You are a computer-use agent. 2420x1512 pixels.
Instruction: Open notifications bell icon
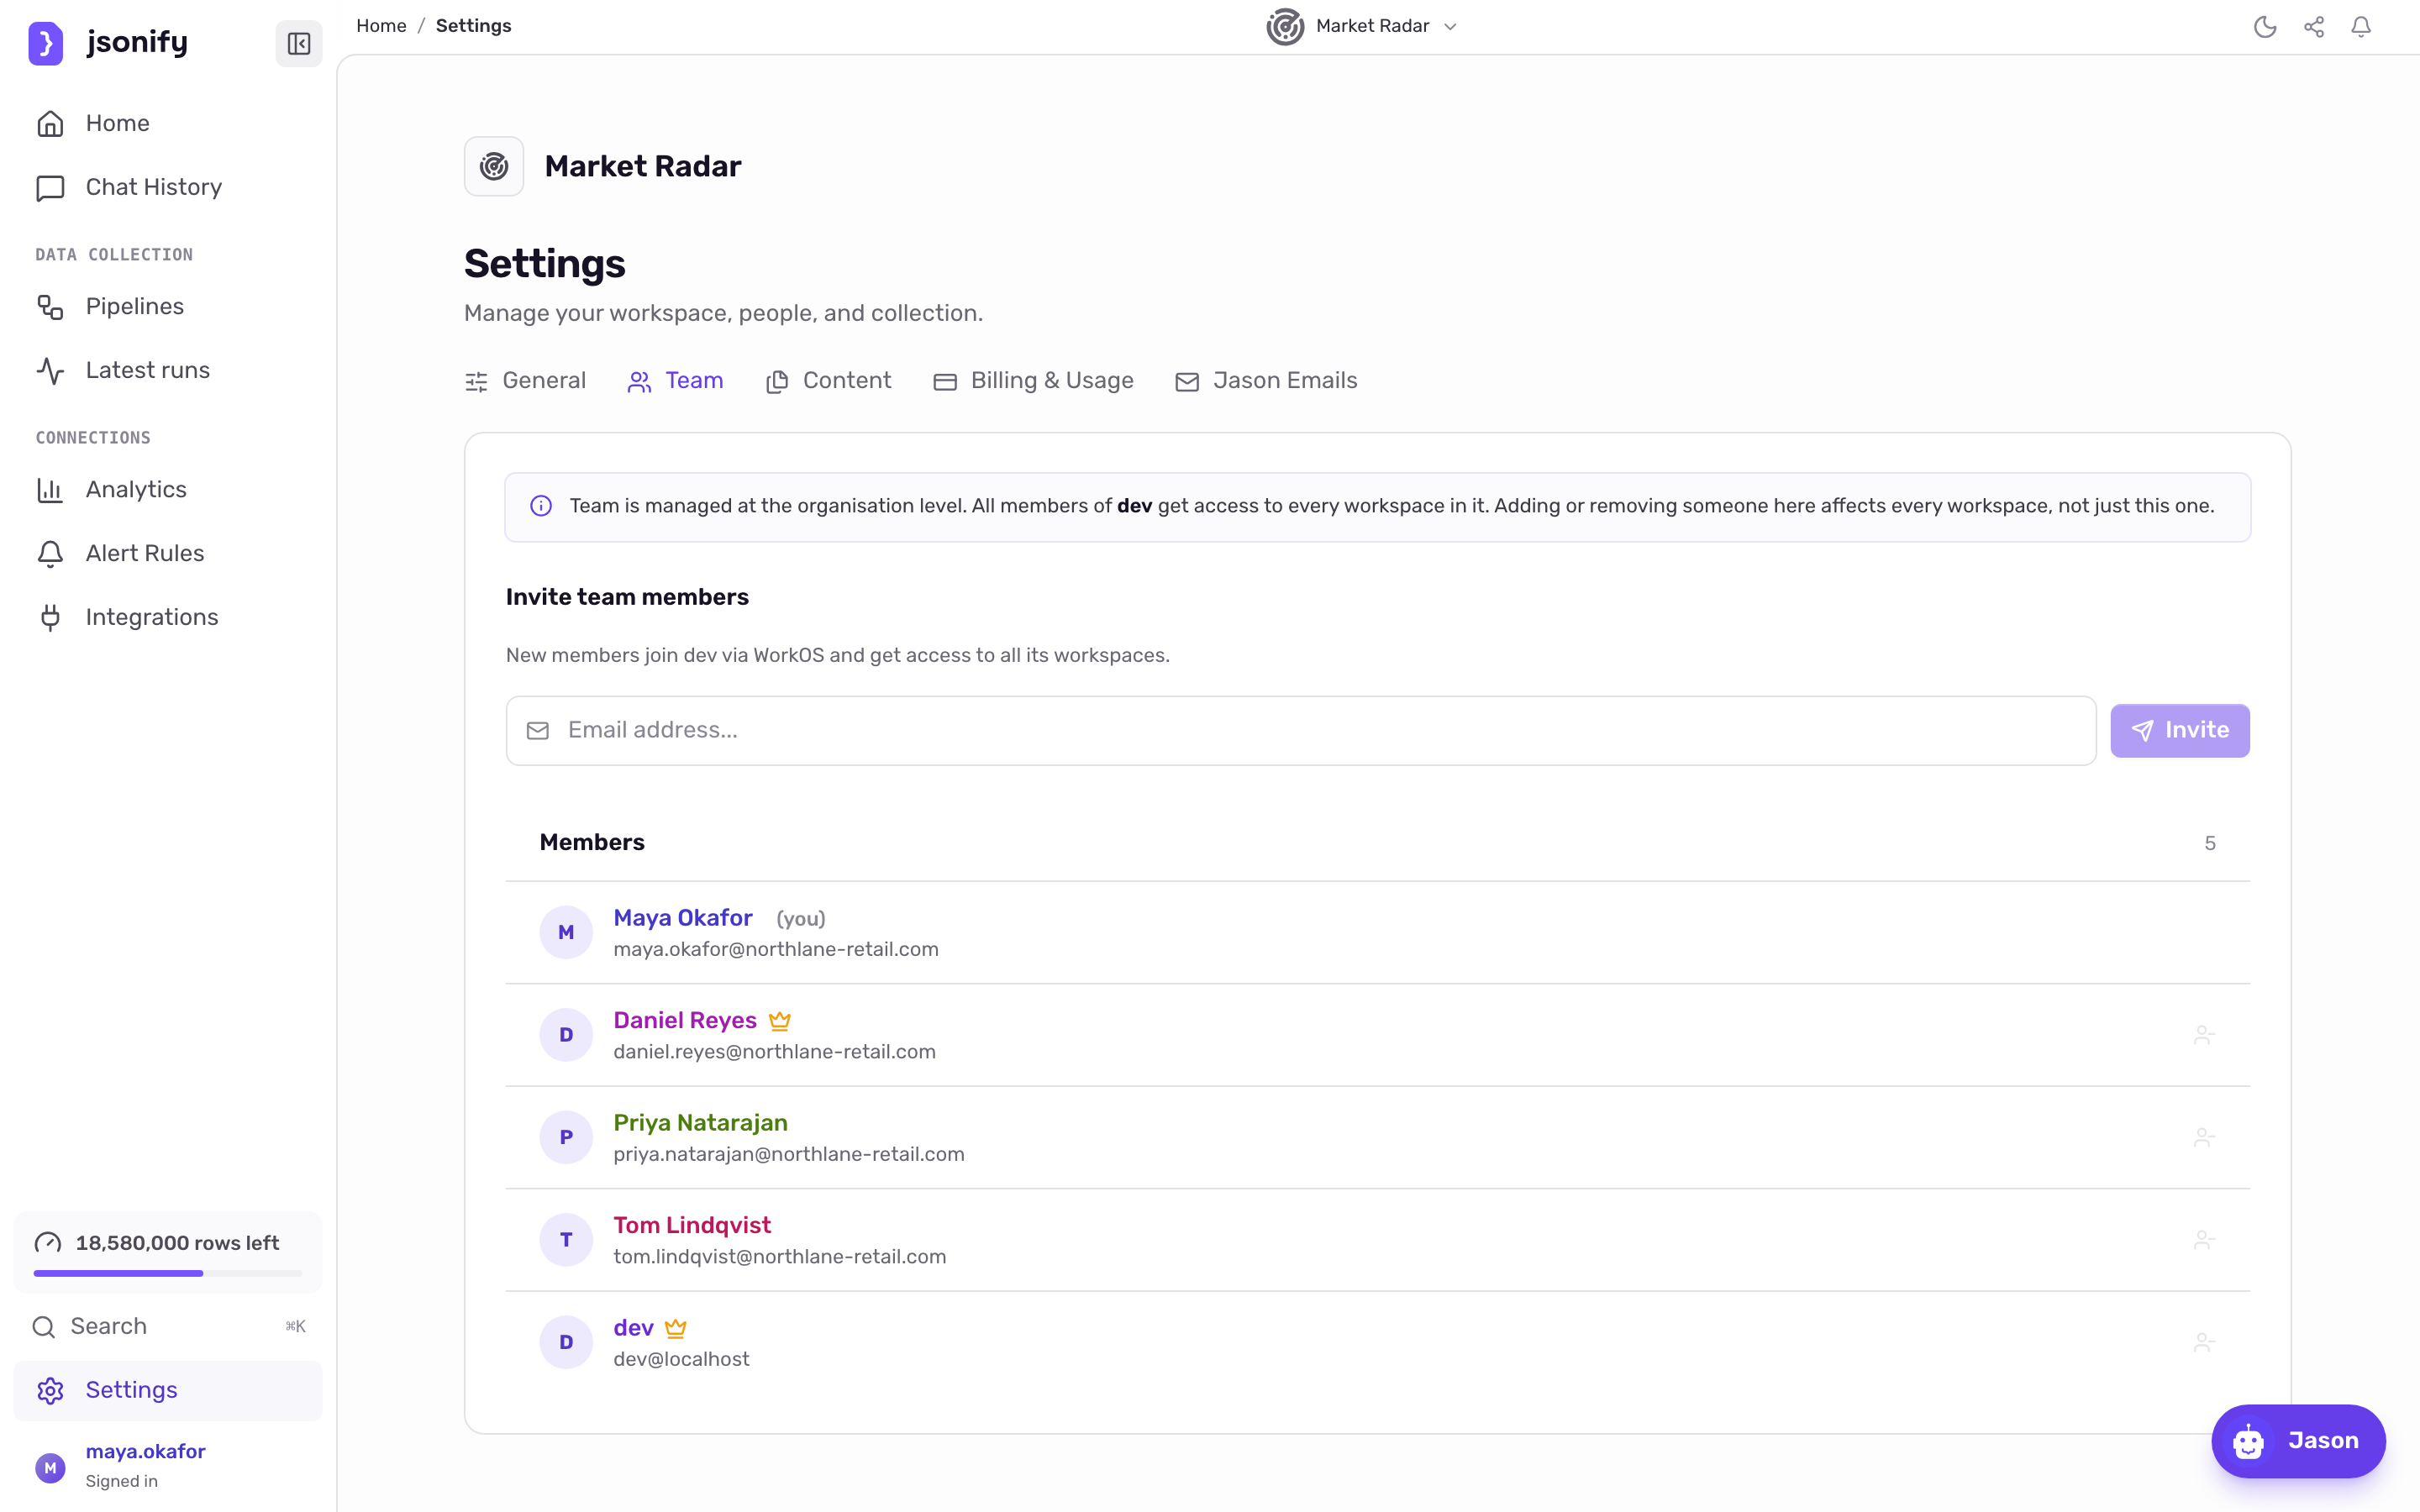pyautogui.click(x=2361, y=27)
